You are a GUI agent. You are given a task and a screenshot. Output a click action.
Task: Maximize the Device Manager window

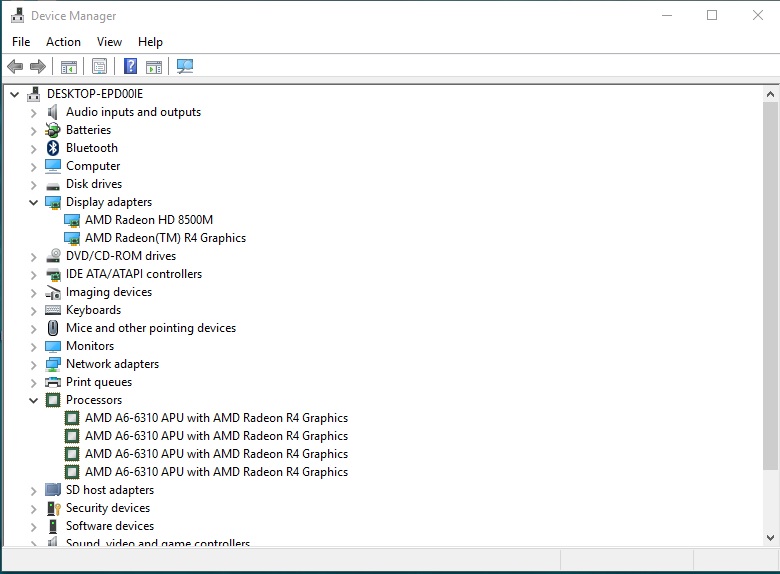(712, 15)
